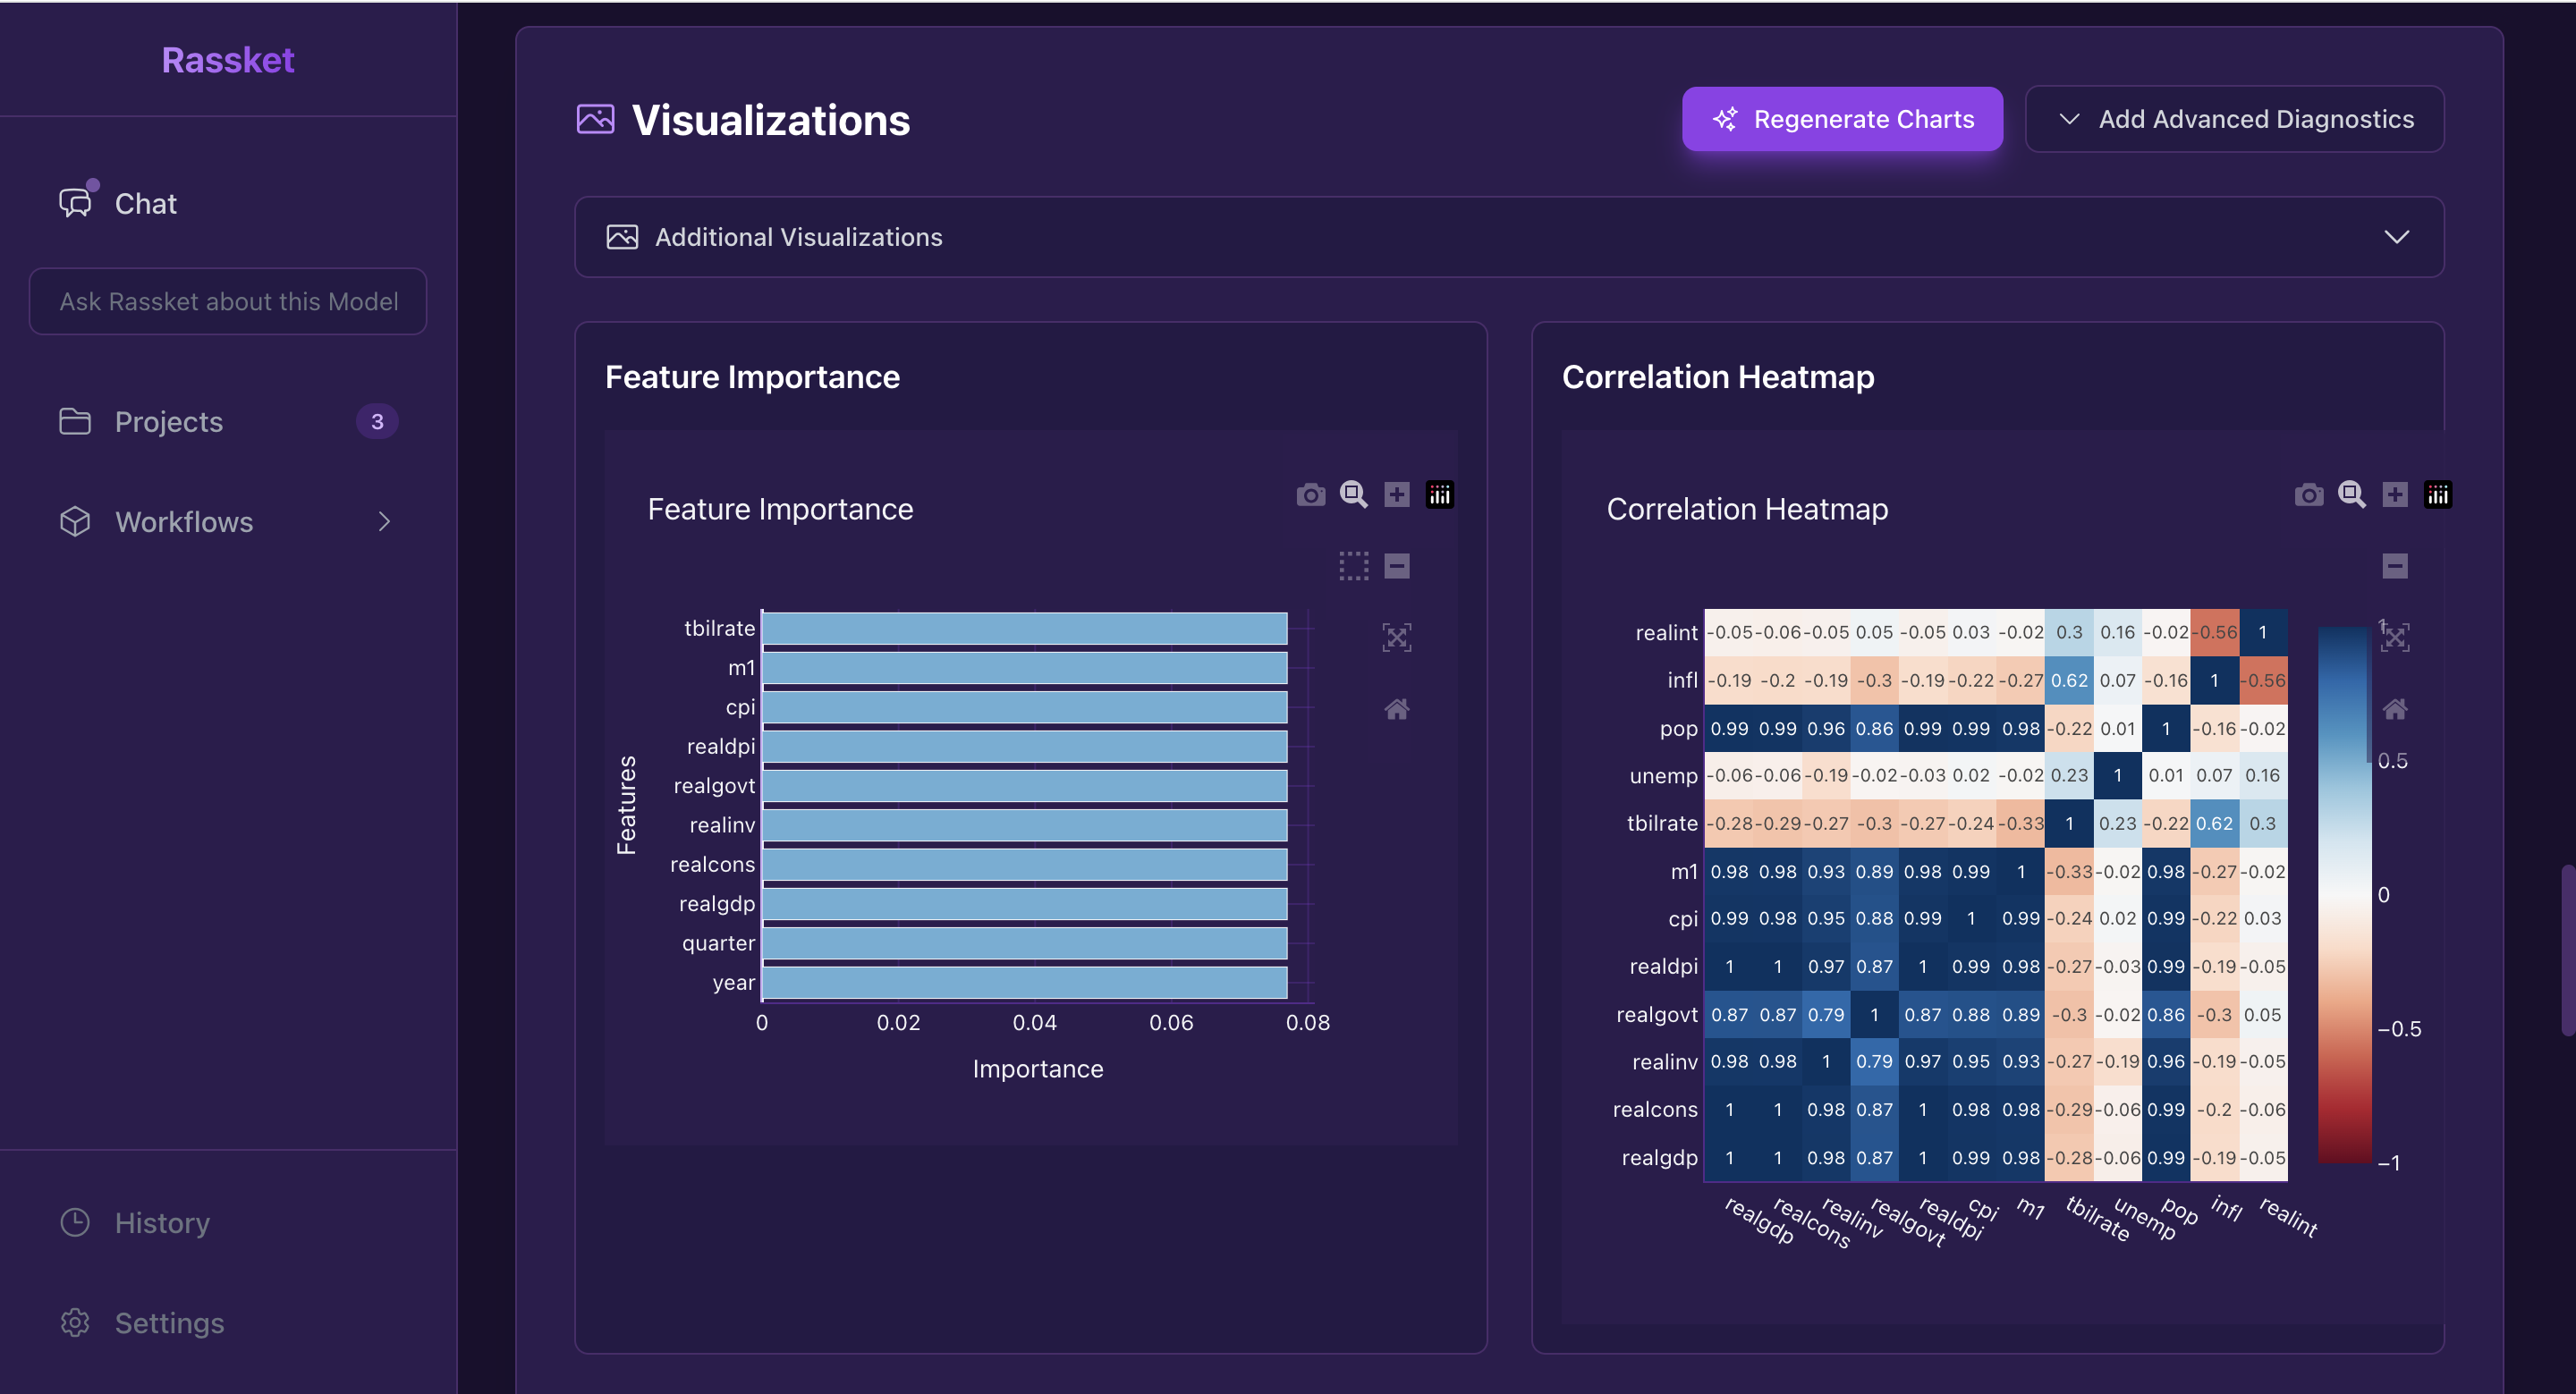
Task: Click the Rassket logo
Action: pyautogui.click(x=227, y=60)
